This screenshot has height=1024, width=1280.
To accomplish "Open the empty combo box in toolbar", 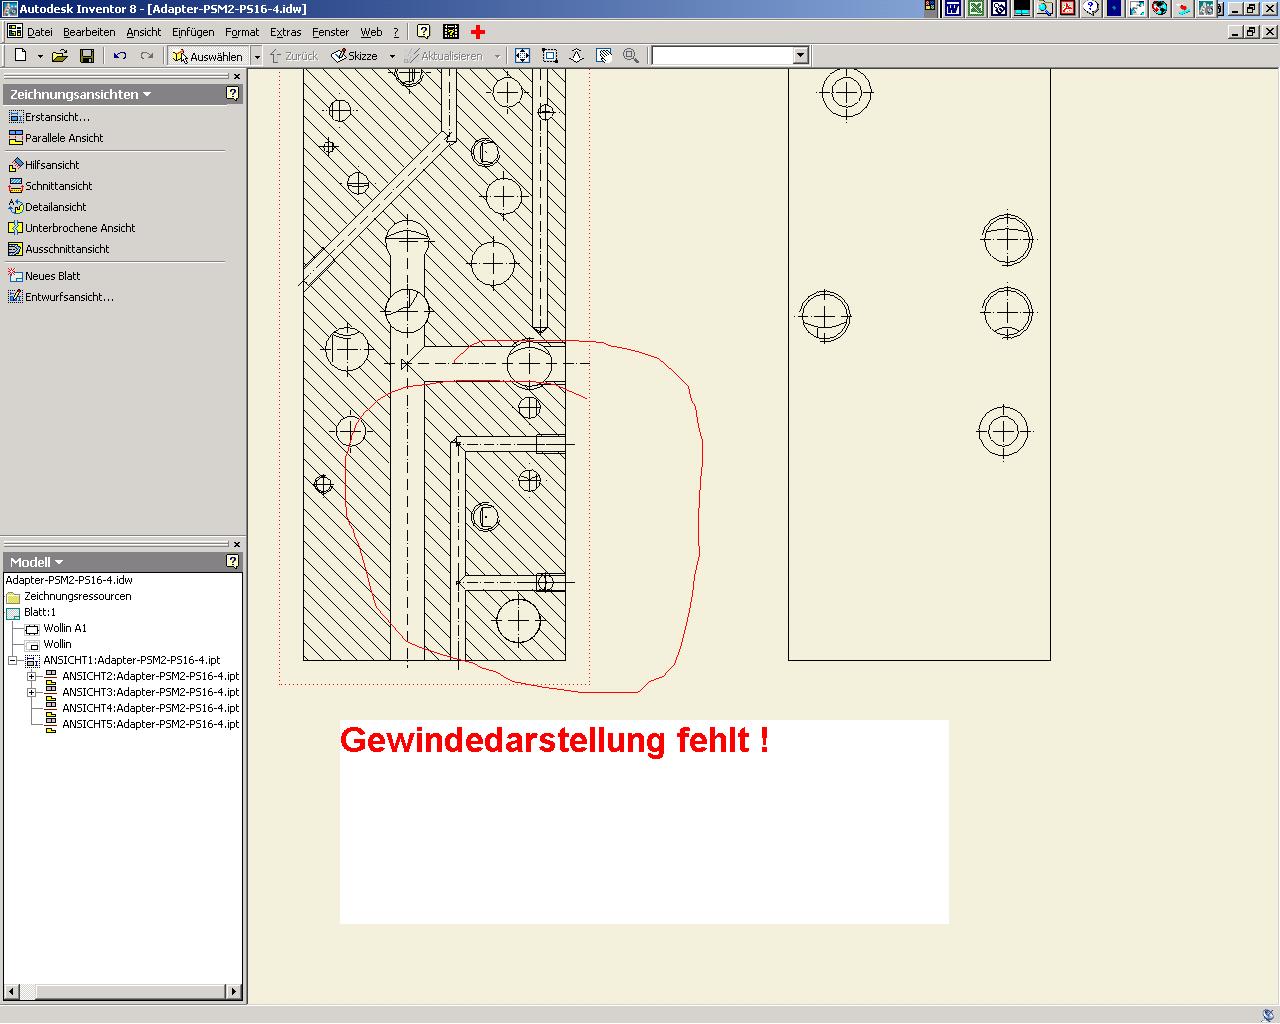I will [x=800, y=56].
